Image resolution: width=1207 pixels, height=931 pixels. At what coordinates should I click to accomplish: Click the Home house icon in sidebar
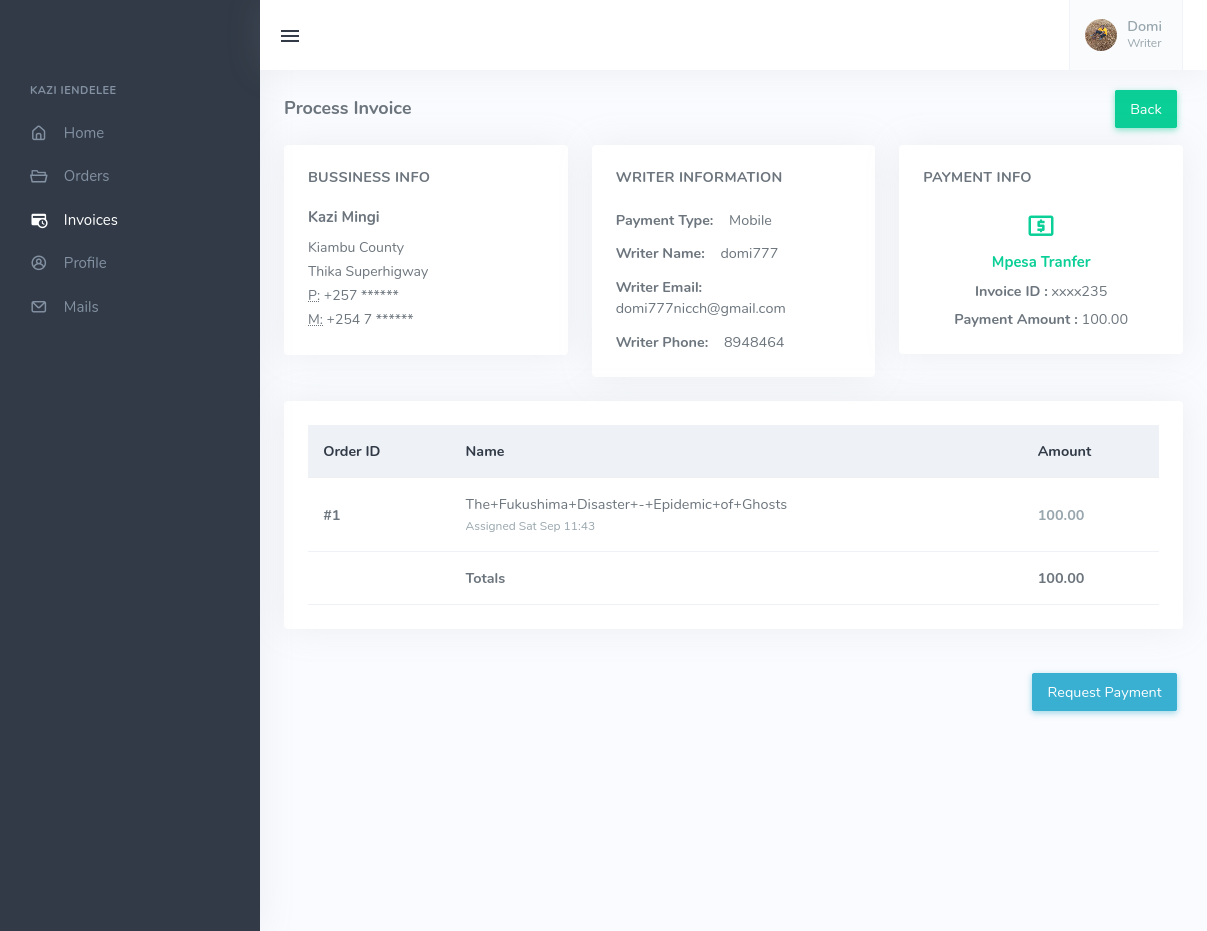tap(39, 133)
